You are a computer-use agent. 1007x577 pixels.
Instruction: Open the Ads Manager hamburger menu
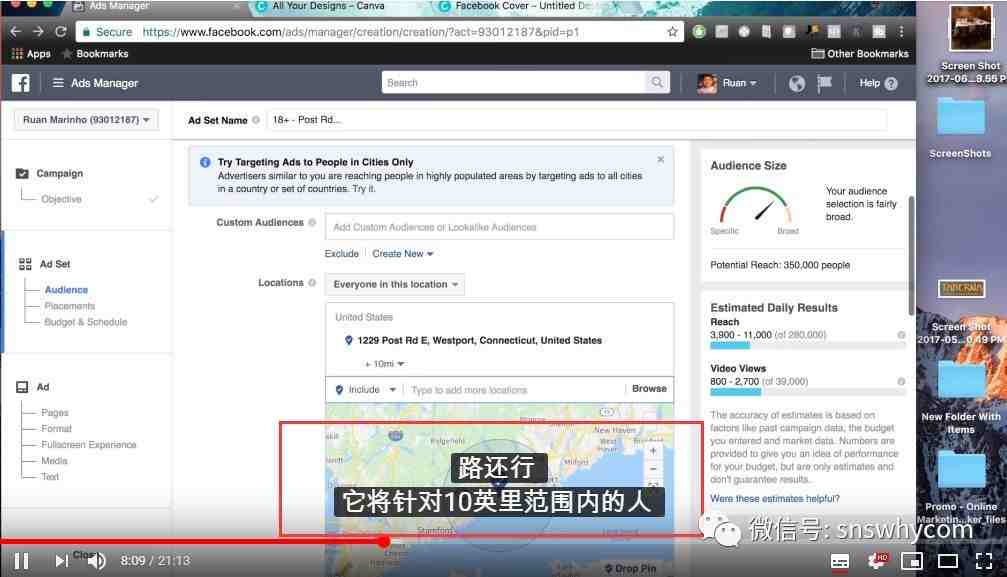click(x=58, y=83)
